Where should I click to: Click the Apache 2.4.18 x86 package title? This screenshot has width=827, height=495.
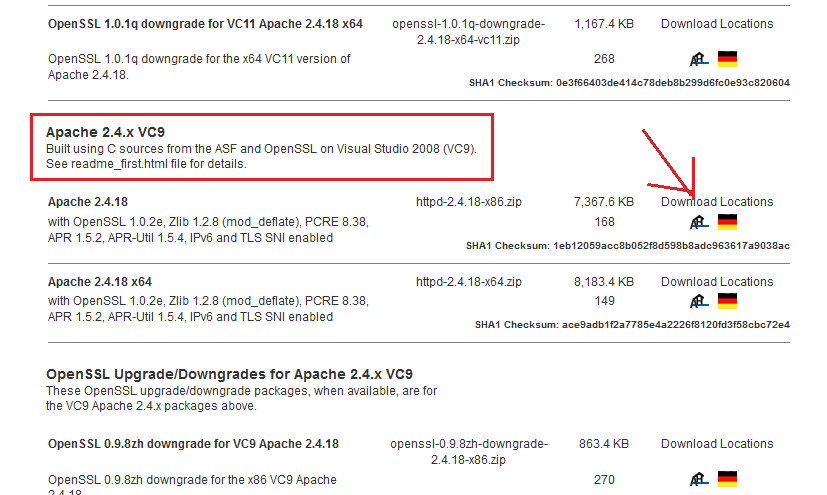(x=88, y=202)
